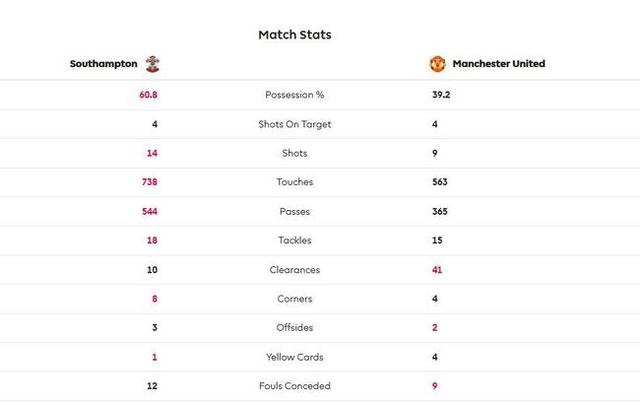Click Manchester United's 39.2 possession value
The image size is (640, 410).
[x=441, y=95]
